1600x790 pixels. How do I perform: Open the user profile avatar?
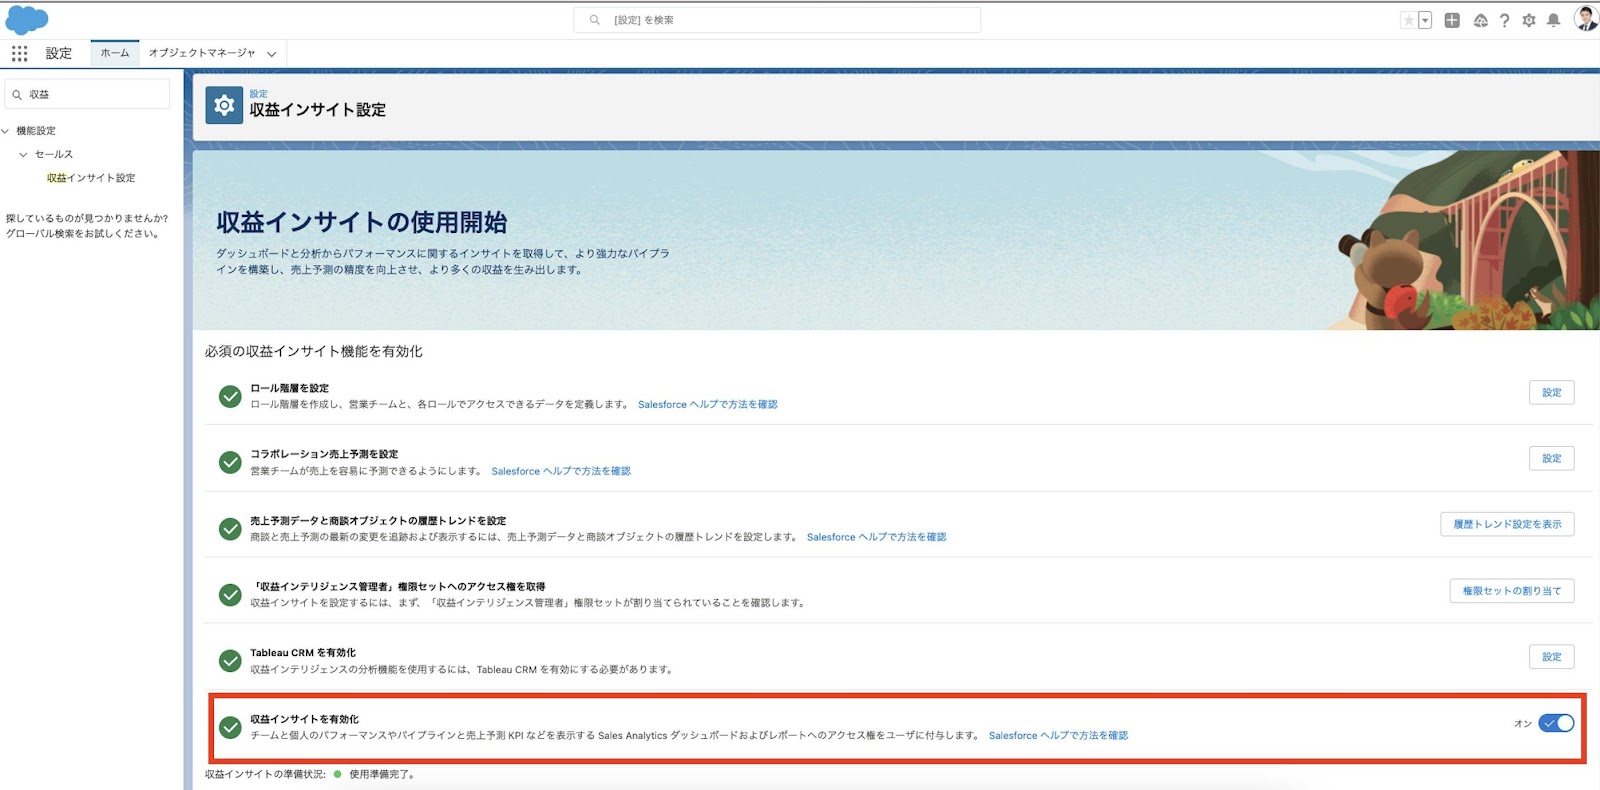(x=1585, y=19)
